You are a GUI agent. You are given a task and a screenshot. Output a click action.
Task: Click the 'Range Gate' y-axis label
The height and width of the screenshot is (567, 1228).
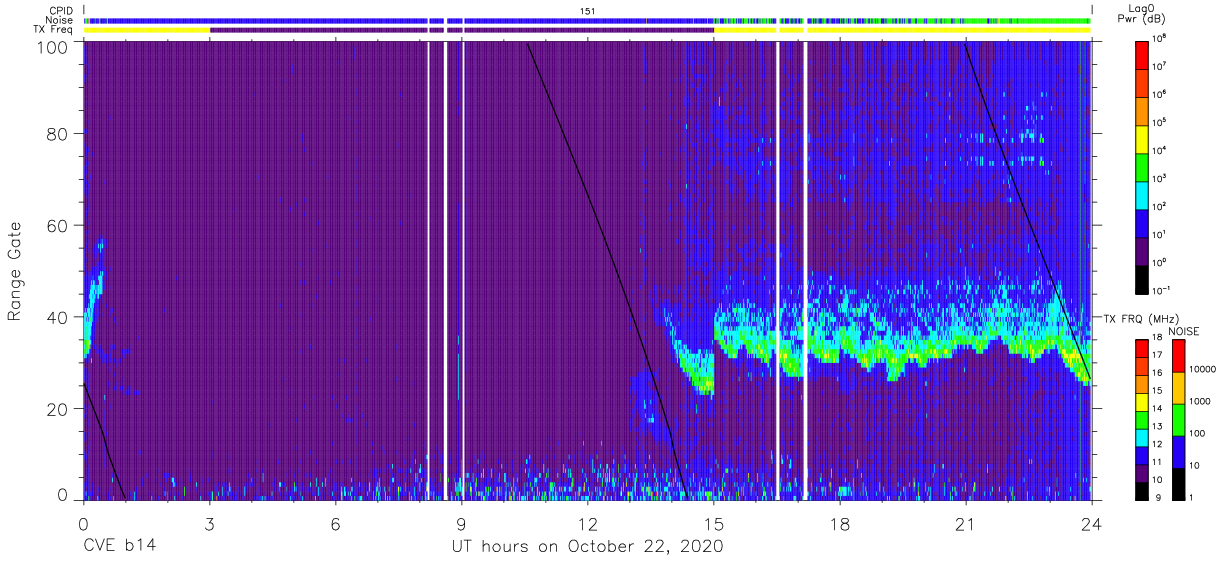click(15, 272)
